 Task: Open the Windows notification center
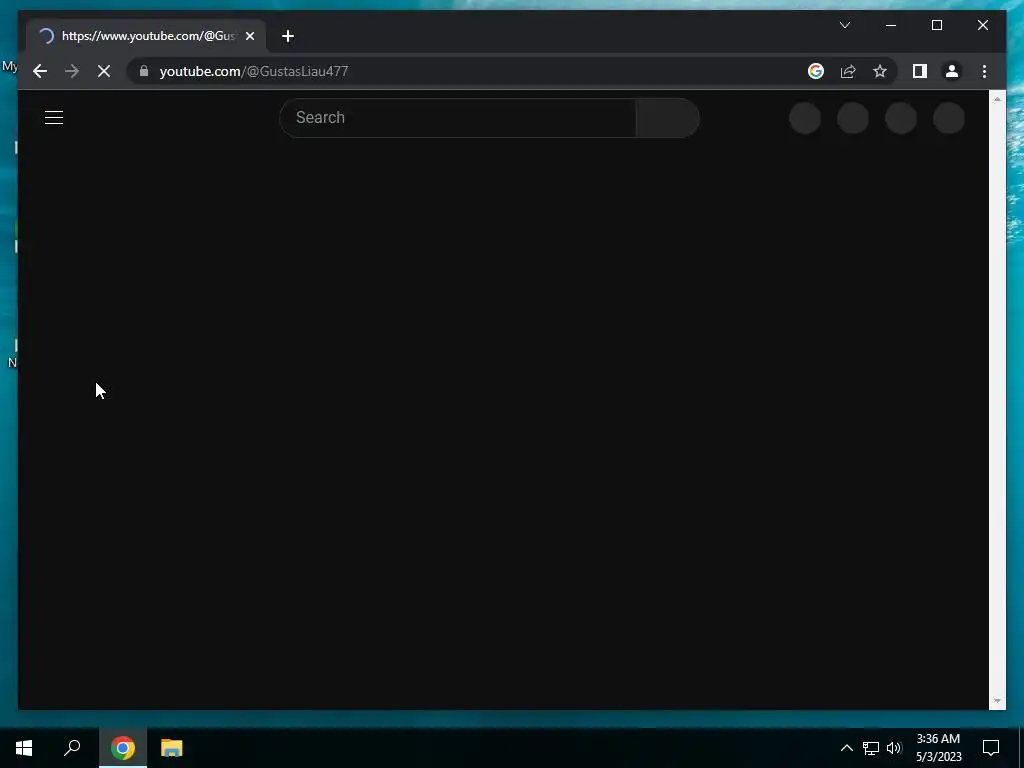(x=991, y=748)
